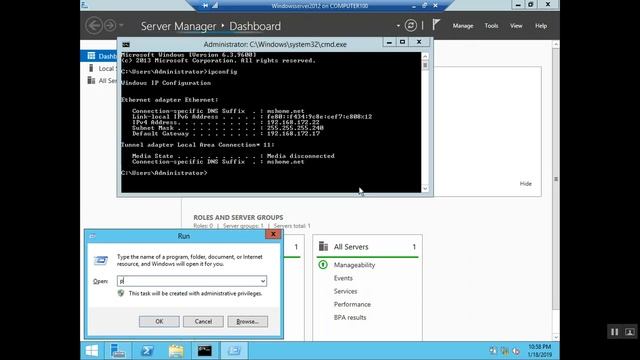640x360 pixels.
Task: Open the Manage menu
Action: [463, 26]
